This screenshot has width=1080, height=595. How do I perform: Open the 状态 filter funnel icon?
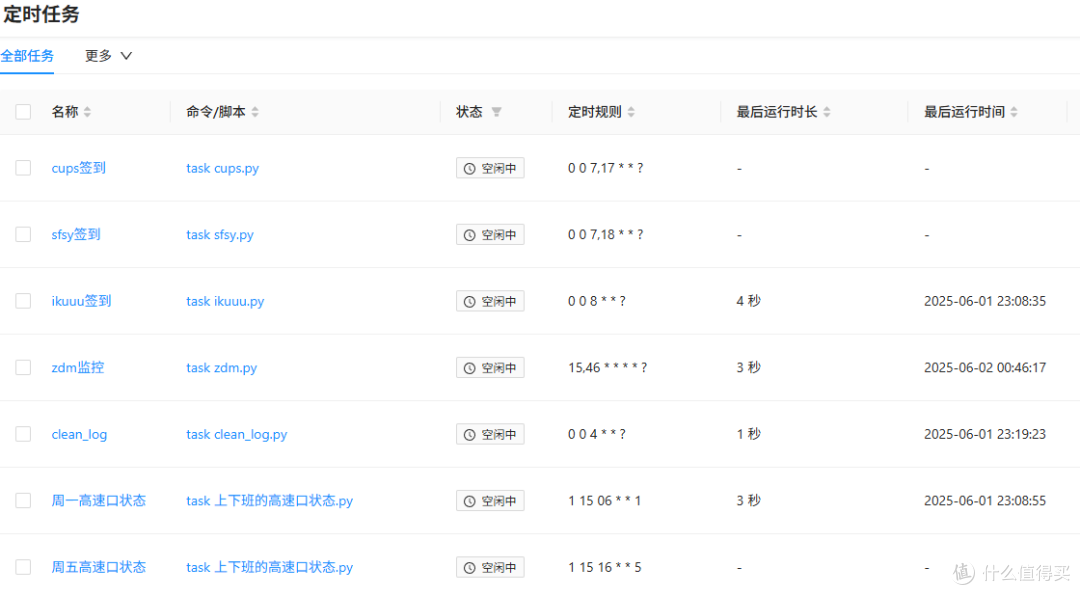point(496,112)
